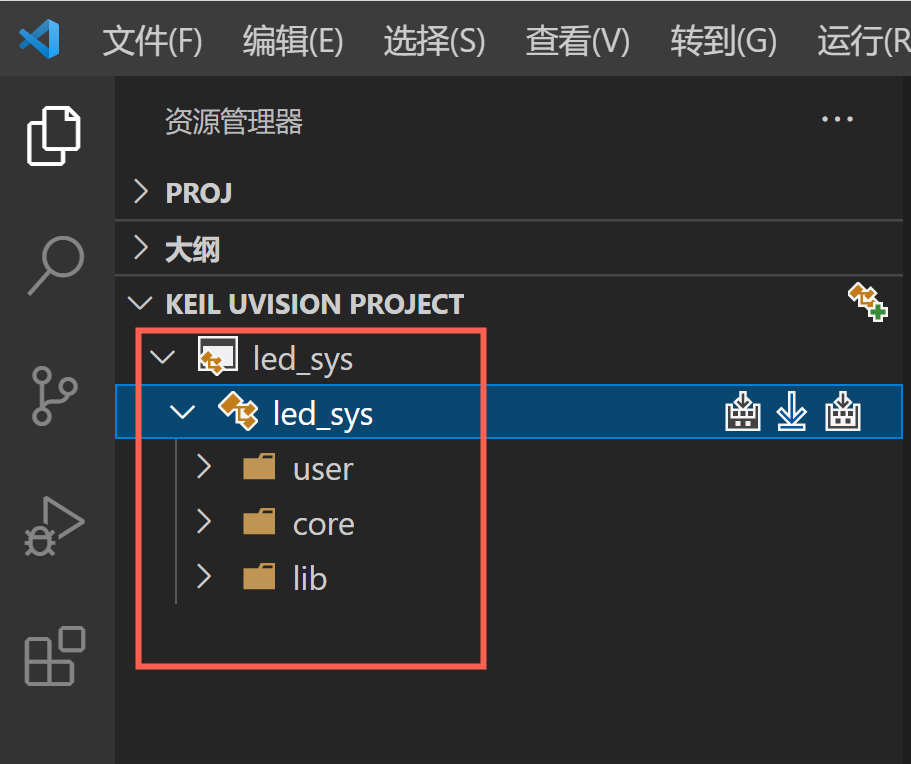Open the 查看(V) menu

(577, 41)
